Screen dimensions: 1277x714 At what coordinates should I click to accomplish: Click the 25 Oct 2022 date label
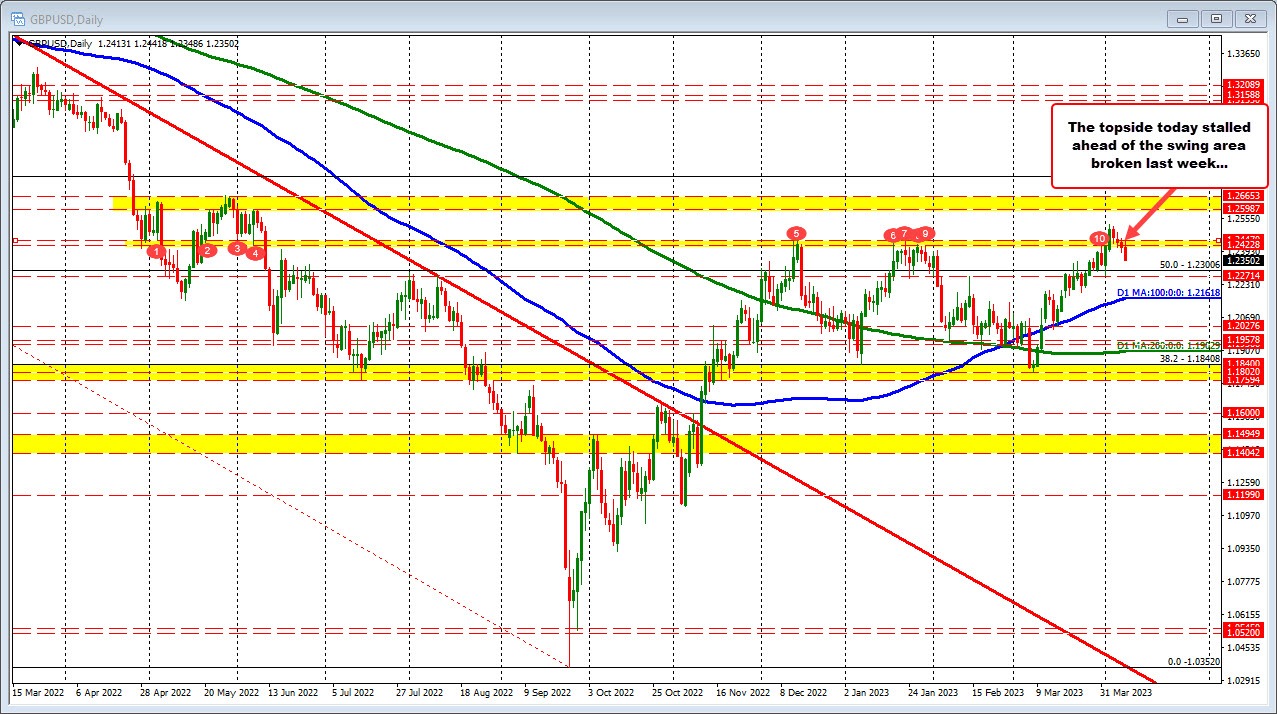(679, 691)
